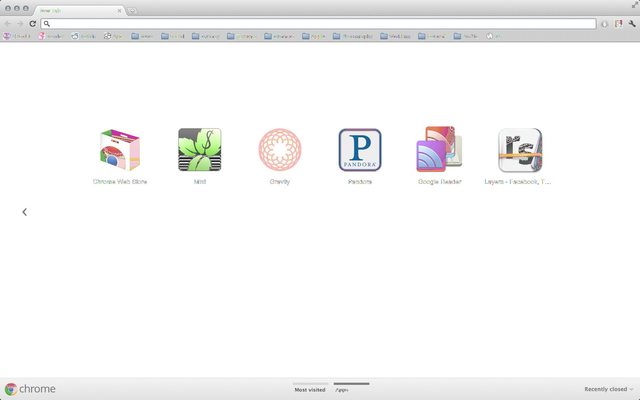Launch the Layers app icon
The width and height of the screenshot is (640, 400).
point(520,150)
